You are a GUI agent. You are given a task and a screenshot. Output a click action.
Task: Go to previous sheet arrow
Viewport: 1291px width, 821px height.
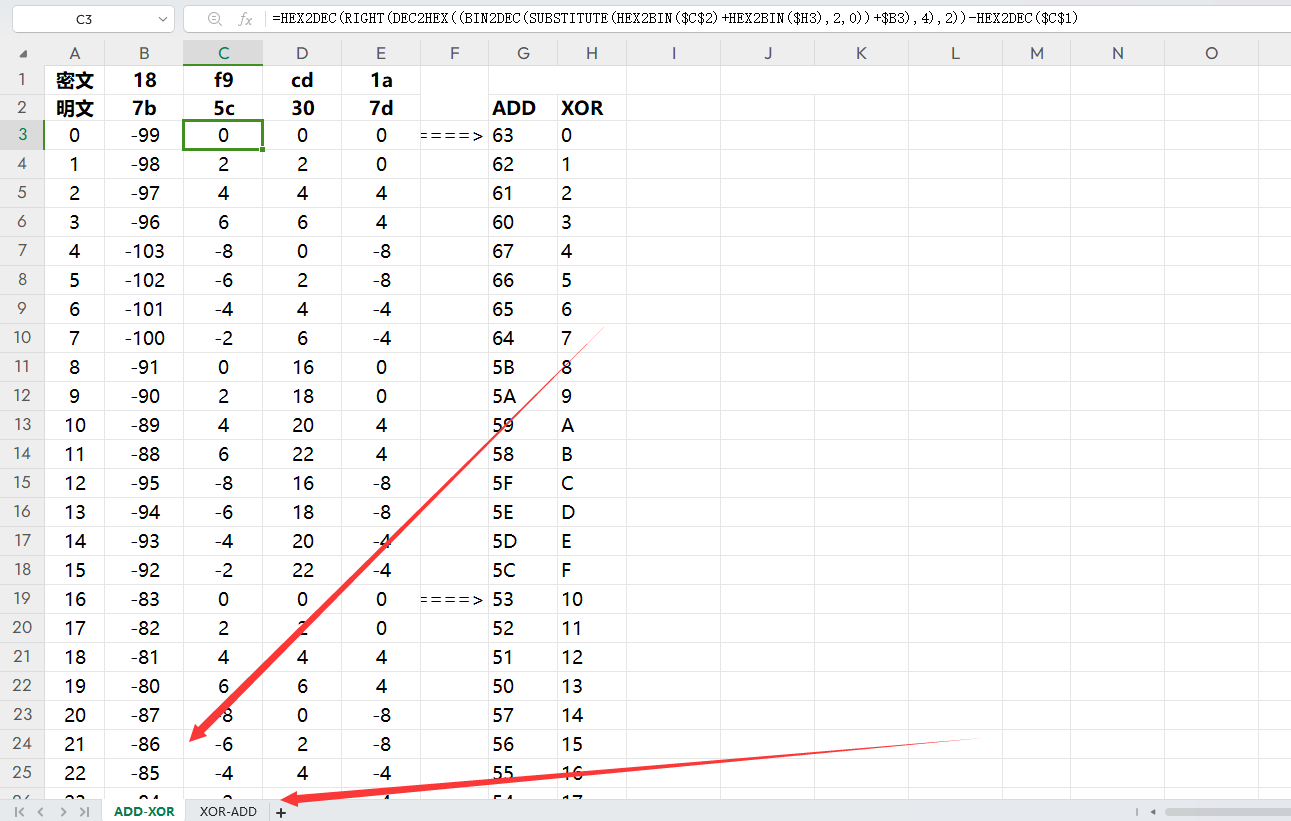tap(41, 812)
